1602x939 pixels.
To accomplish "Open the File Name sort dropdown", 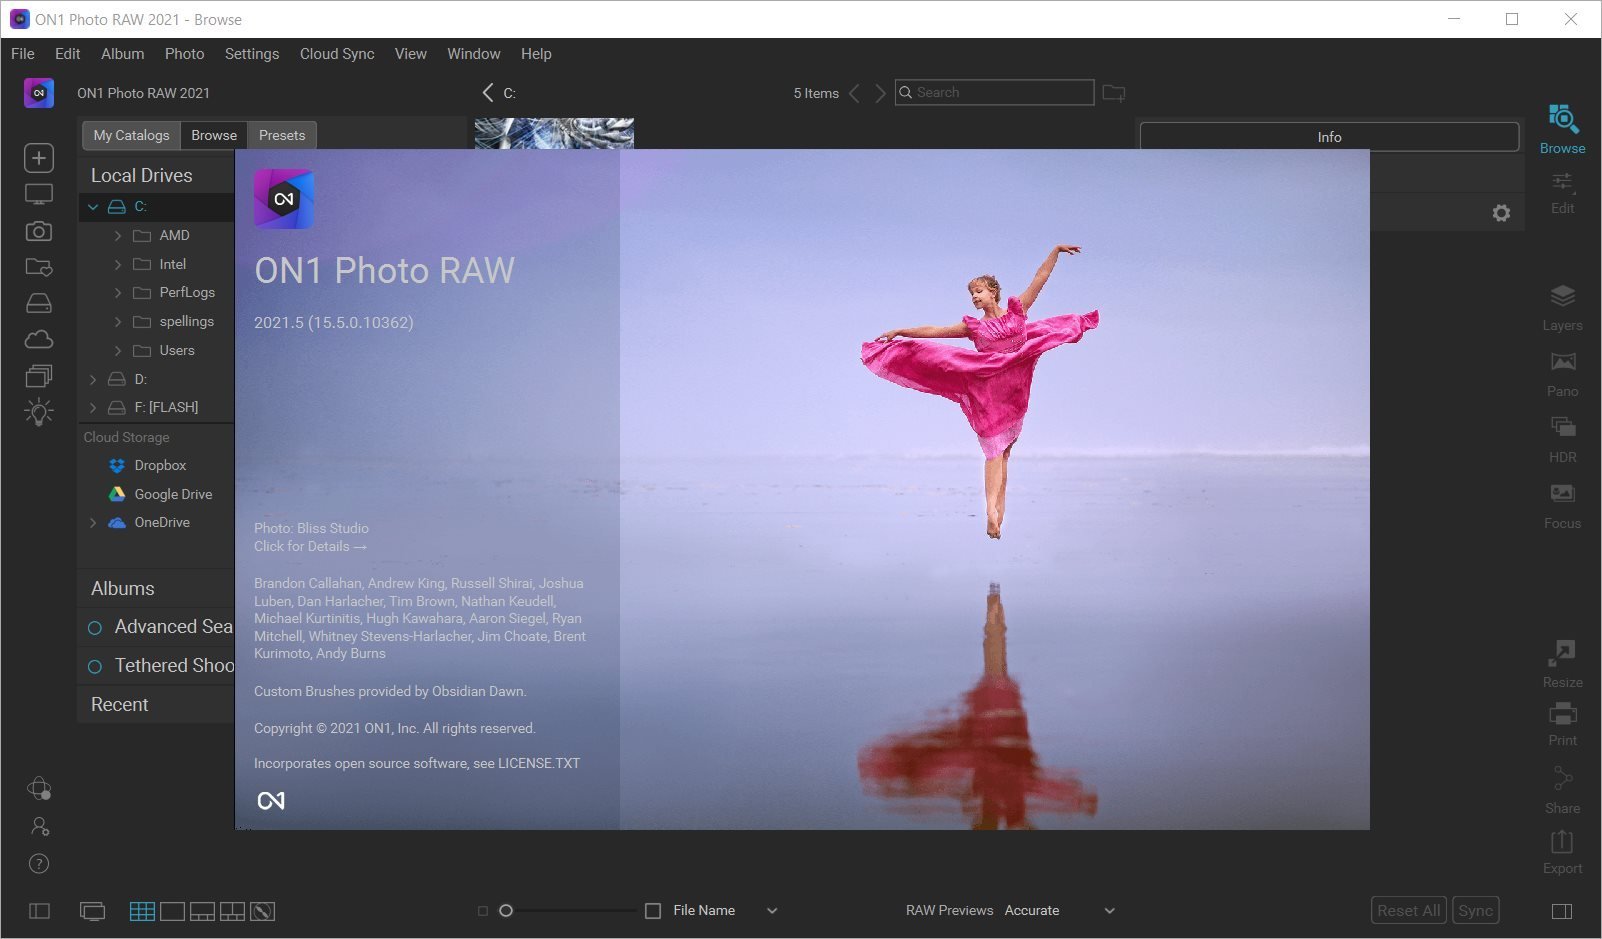I will click(772, 911).
